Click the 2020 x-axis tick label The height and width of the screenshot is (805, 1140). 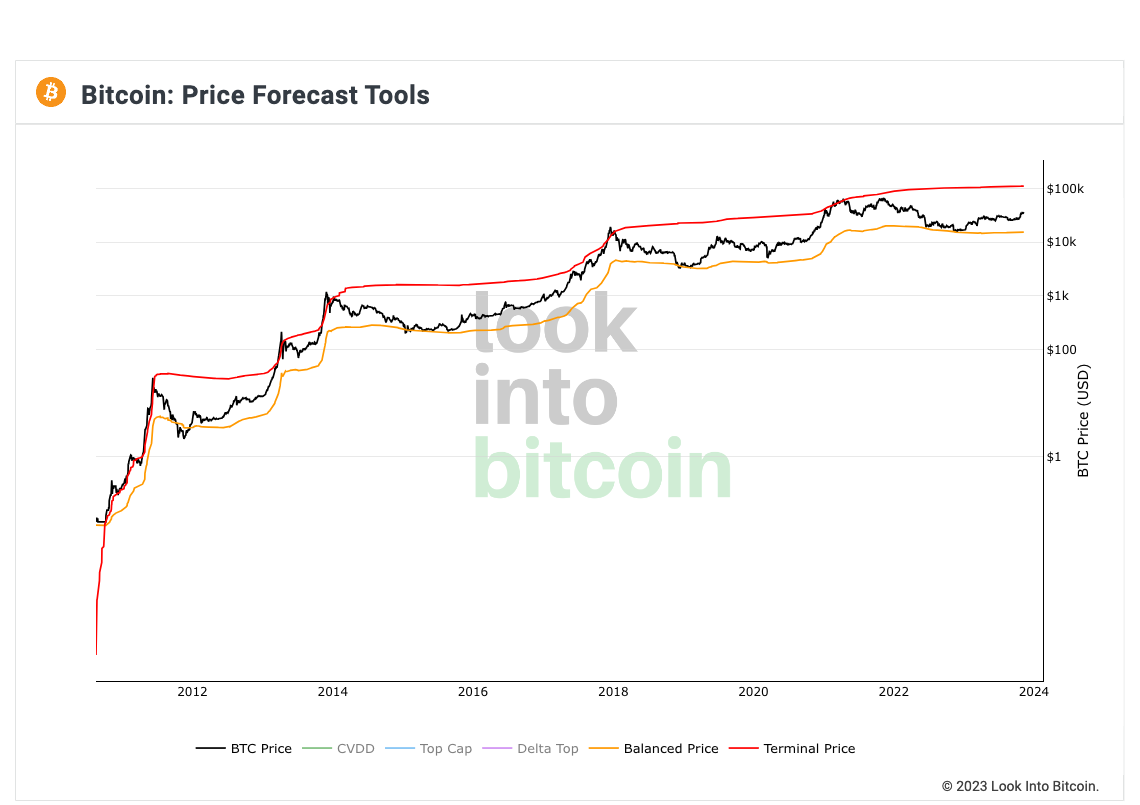click(x=753, y=691)
